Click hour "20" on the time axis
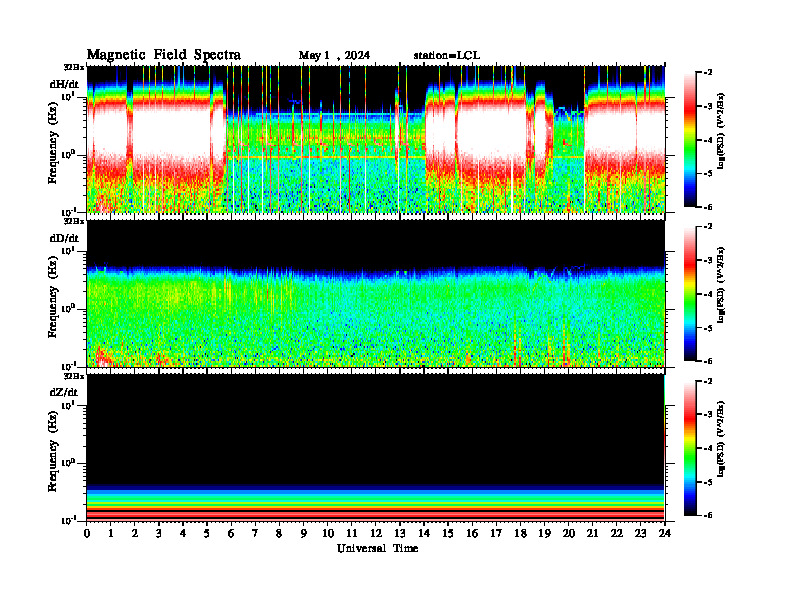This screenshot has height=612, width=792. (x=568, y=533)
